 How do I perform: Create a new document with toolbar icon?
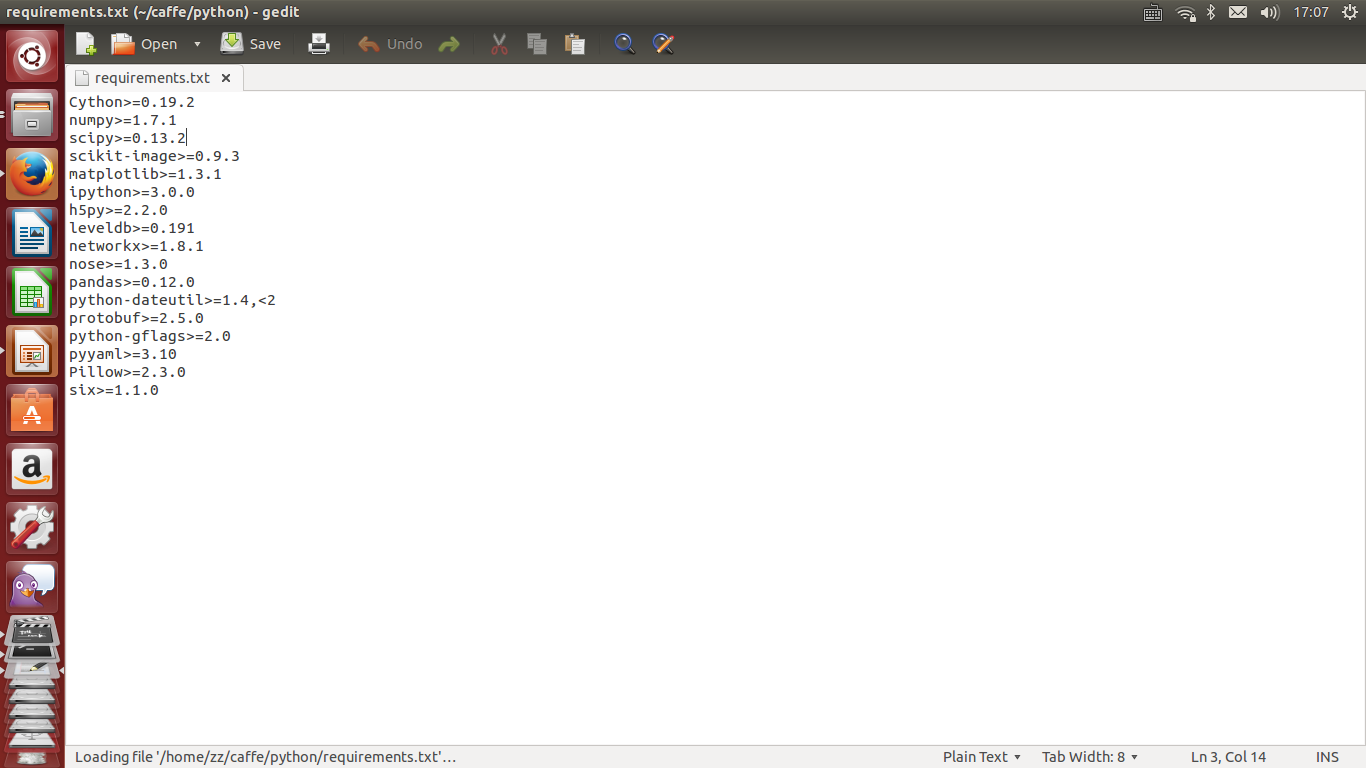click(x=86, y=44)
